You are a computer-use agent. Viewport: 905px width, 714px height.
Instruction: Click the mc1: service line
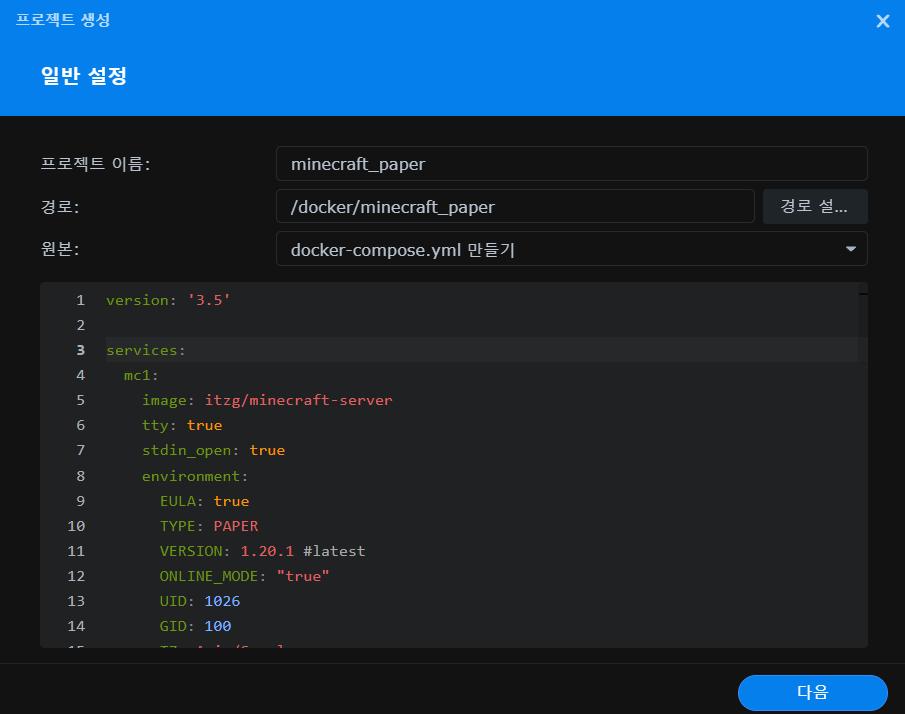[x=141, y=375]
